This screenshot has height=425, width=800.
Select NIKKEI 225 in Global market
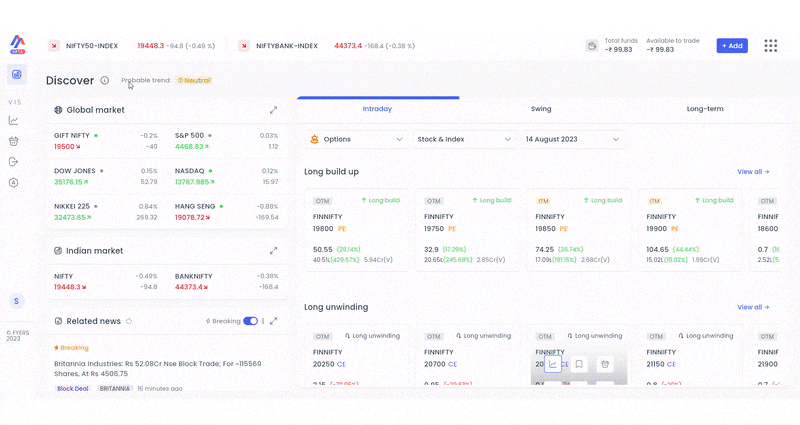coord(106,212)
